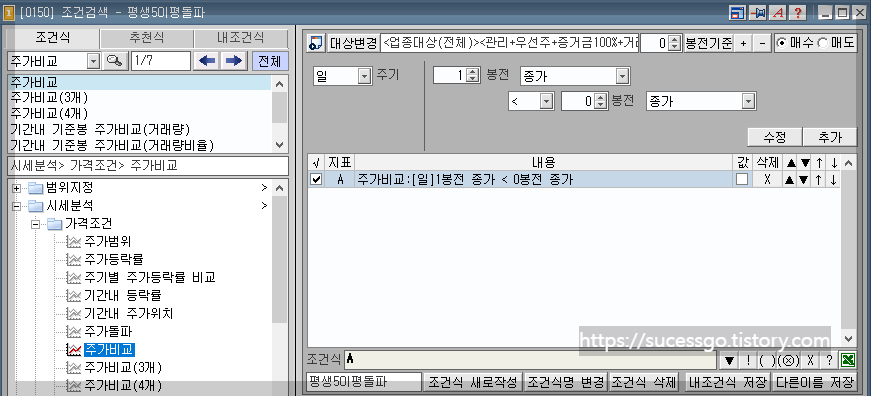The width and height of the screenshot is (871, 396).
Task: Open help via the red question mark icon
Action: [798, 13]
